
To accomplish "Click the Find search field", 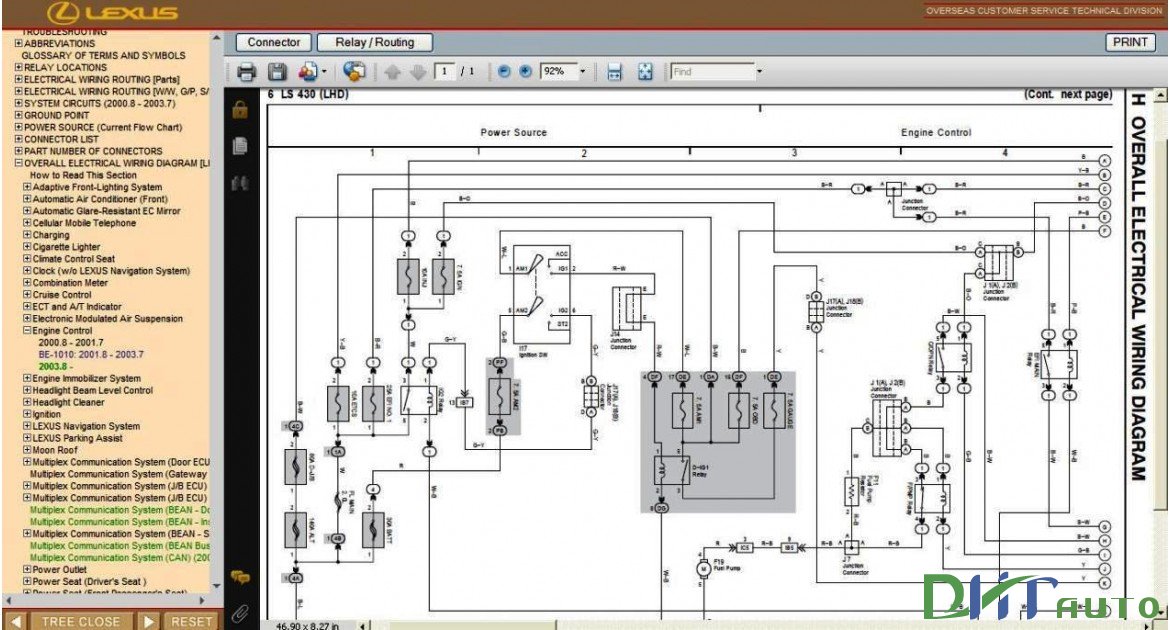I will [713, 72].
